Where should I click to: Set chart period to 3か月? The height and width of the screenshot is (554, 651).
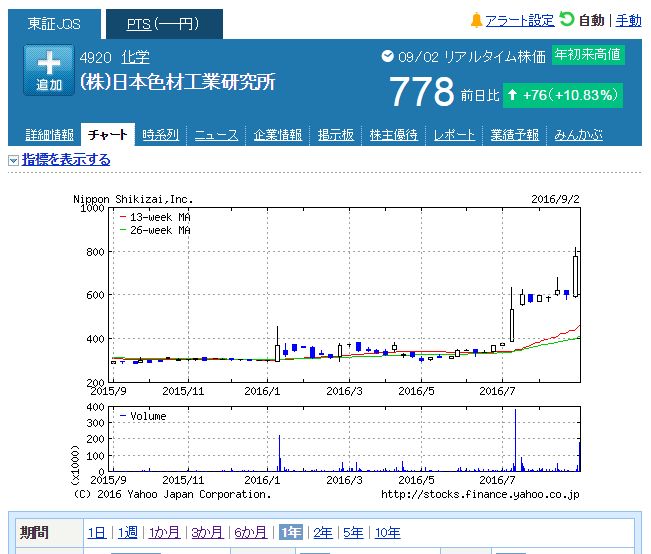pos(207,532)
